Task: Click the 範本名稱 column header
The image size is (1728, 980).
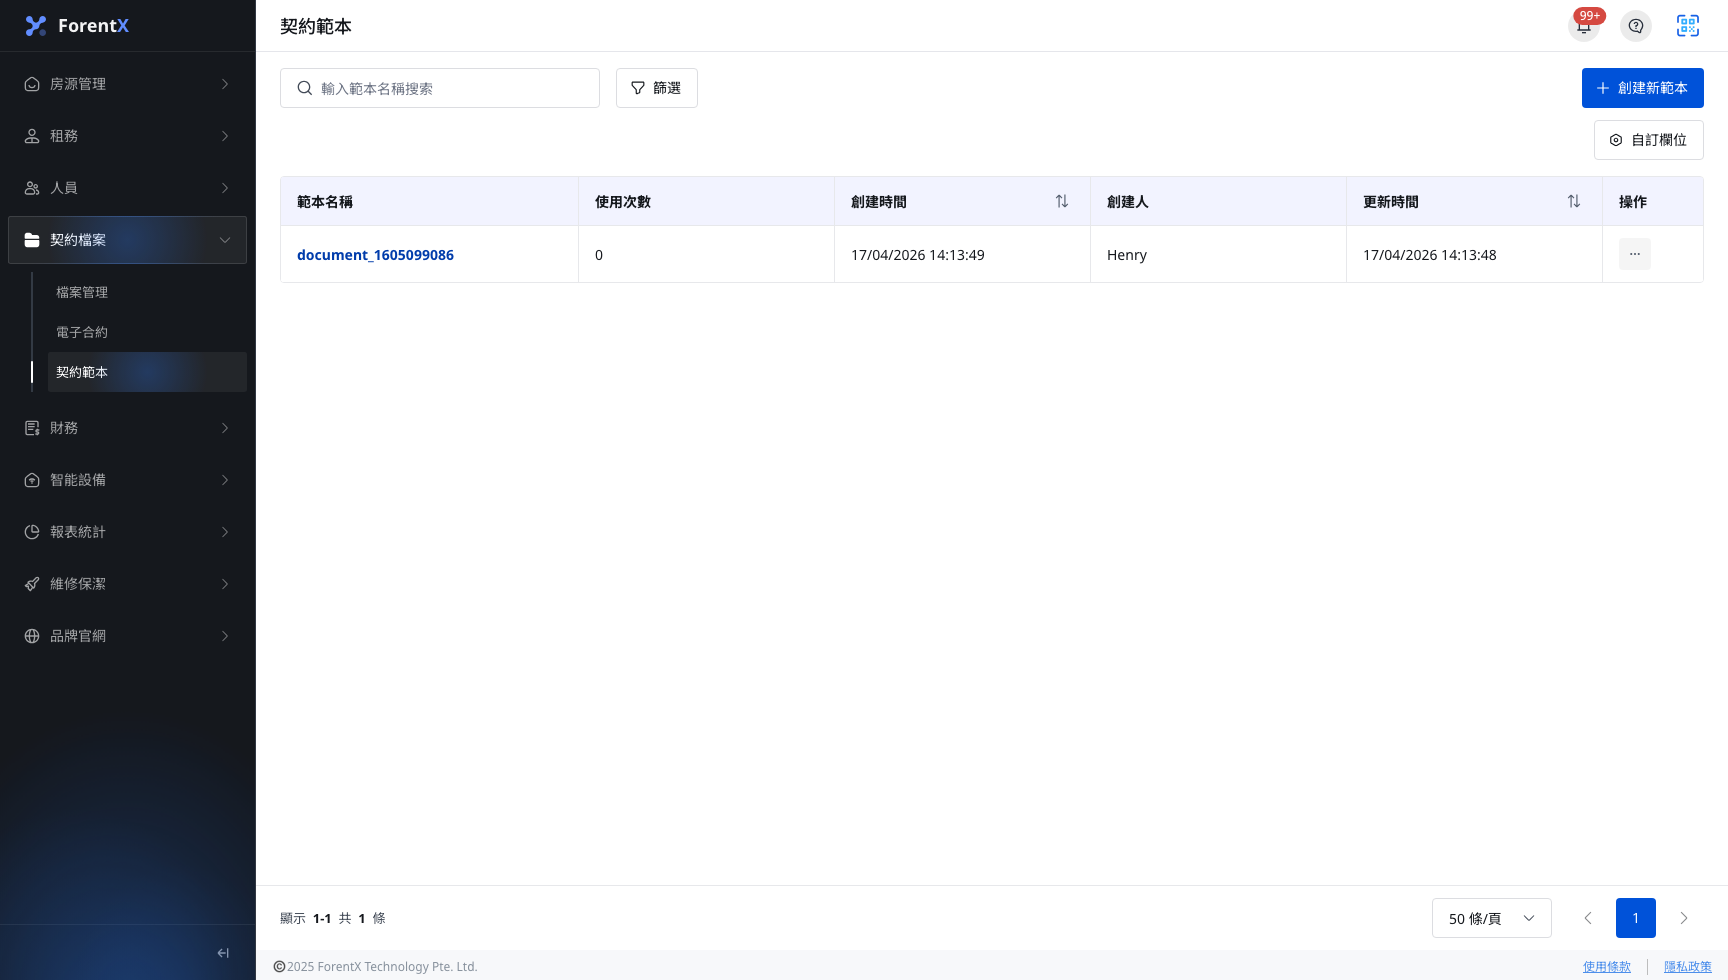Action: (x=429, y=201)
